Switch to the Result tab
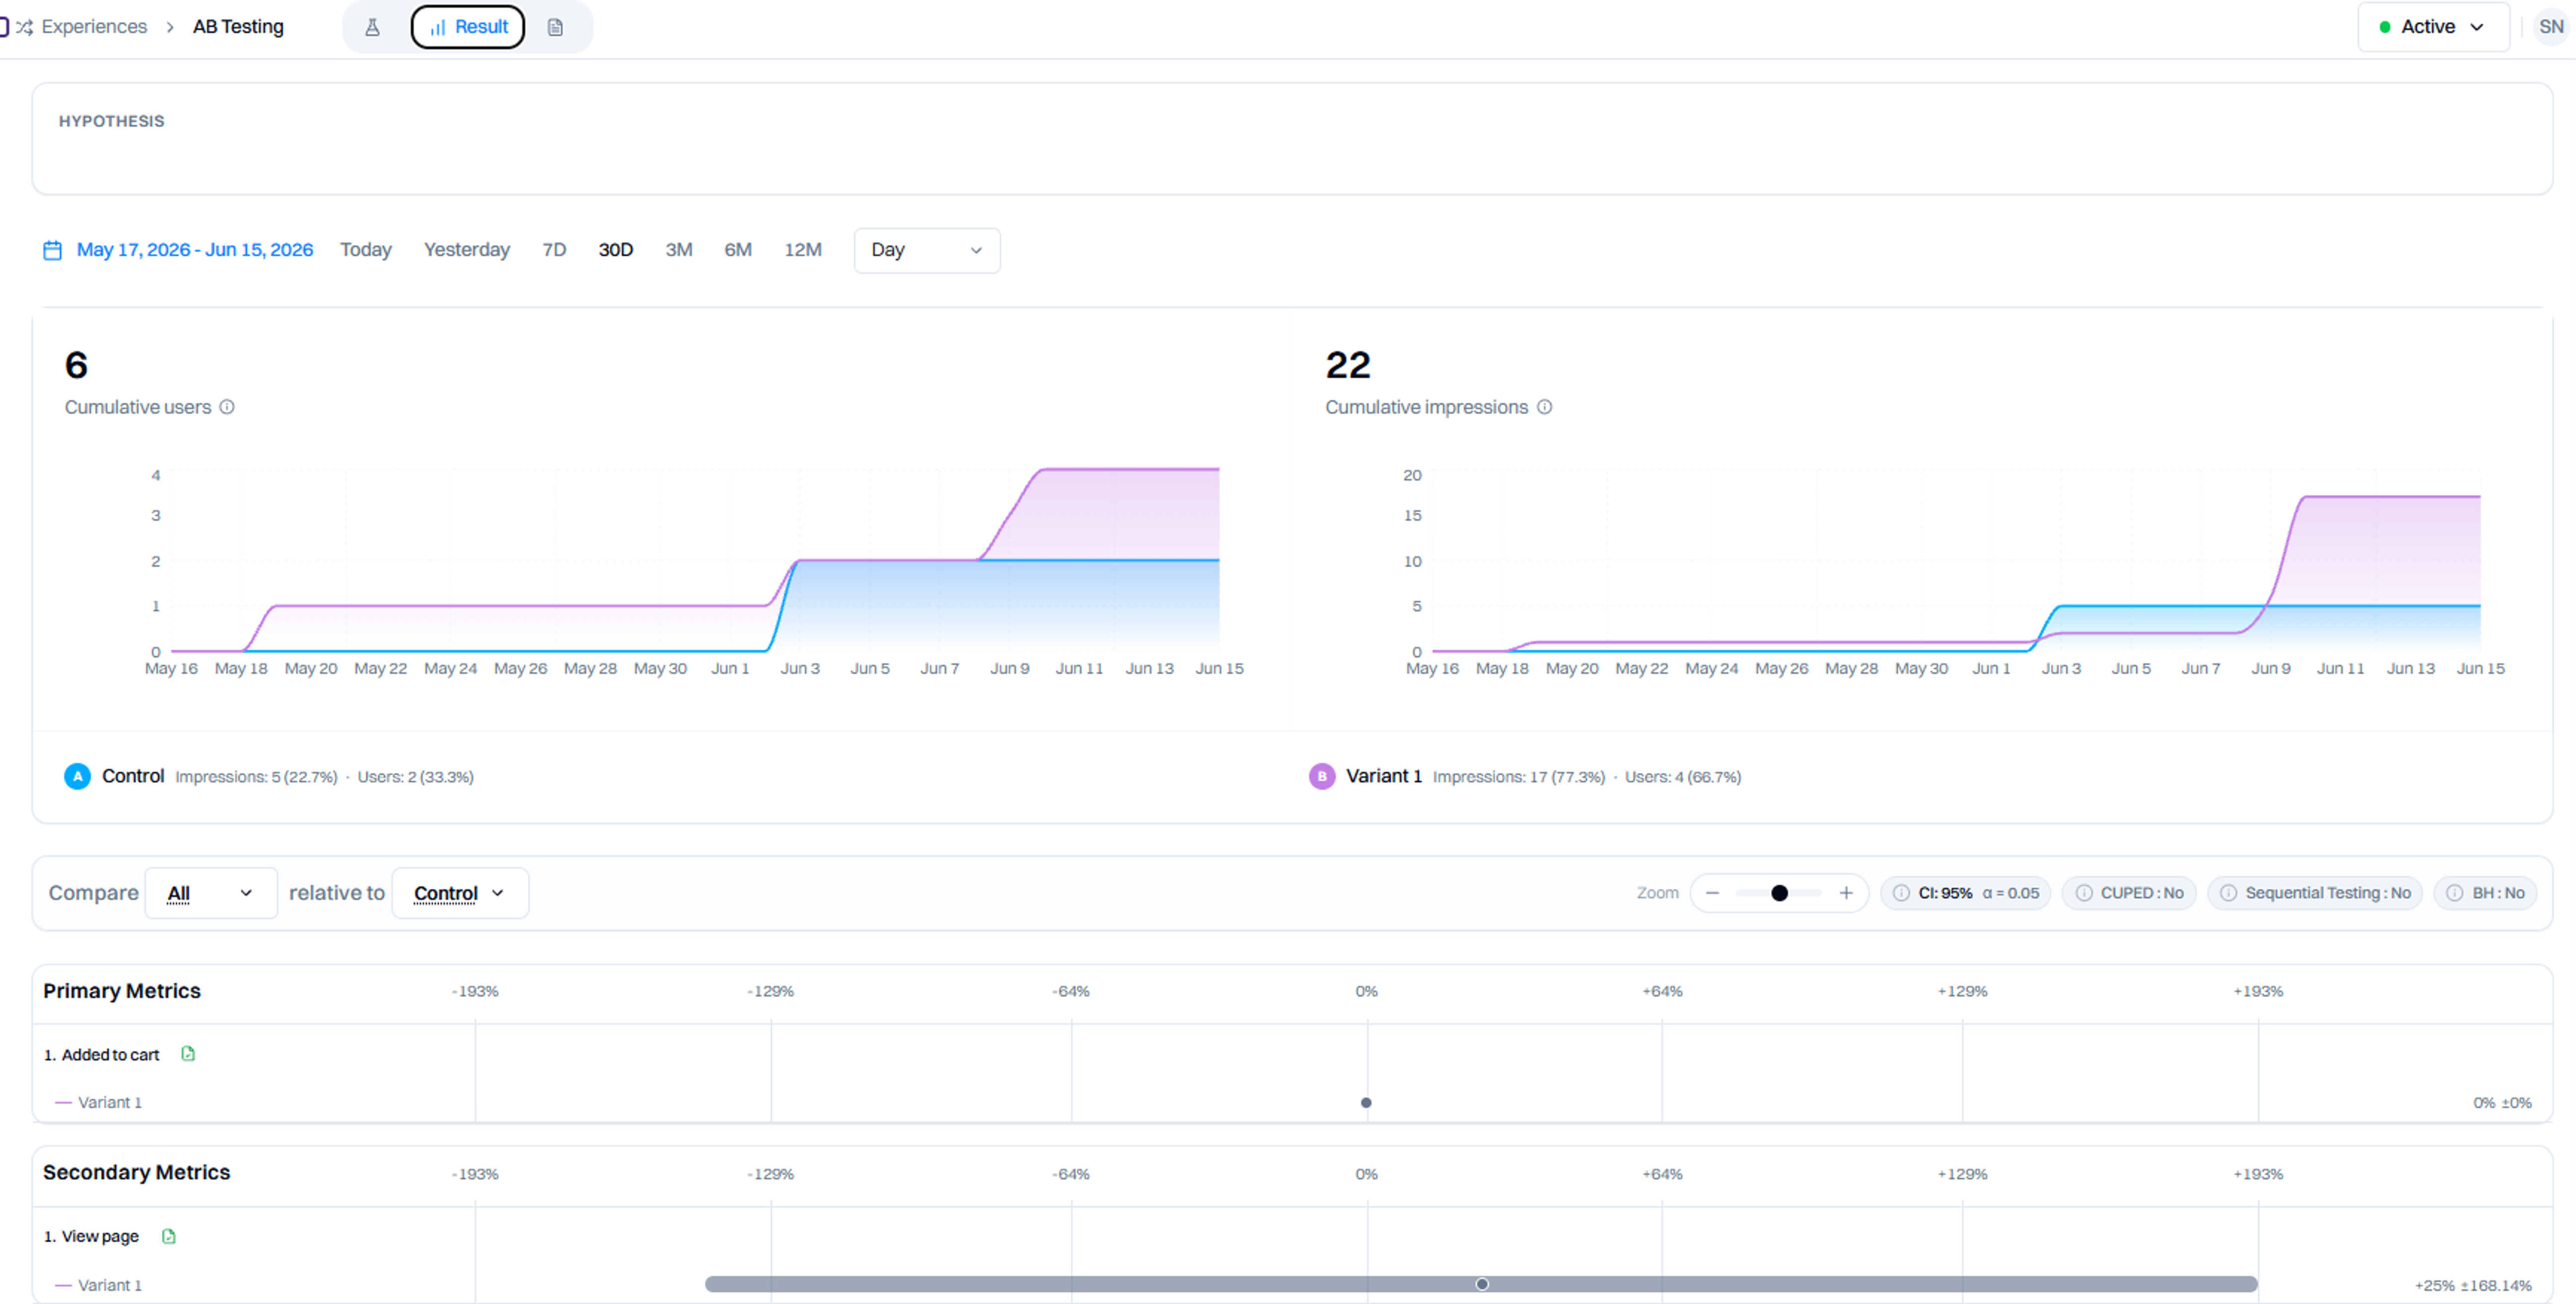The image size is (2576, 1304). point(468,27)
